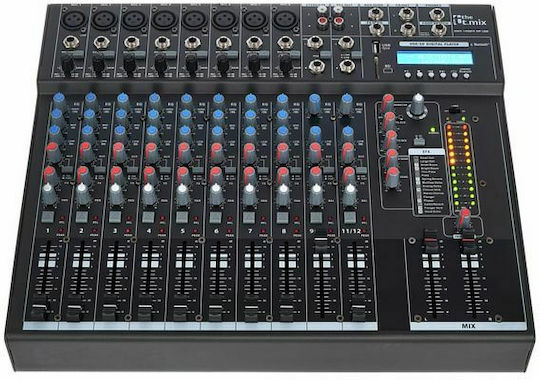The image size is (540, 380).
Task: Click the blue LCD player display
Action: pyautogui.click(x=435, y=58)
